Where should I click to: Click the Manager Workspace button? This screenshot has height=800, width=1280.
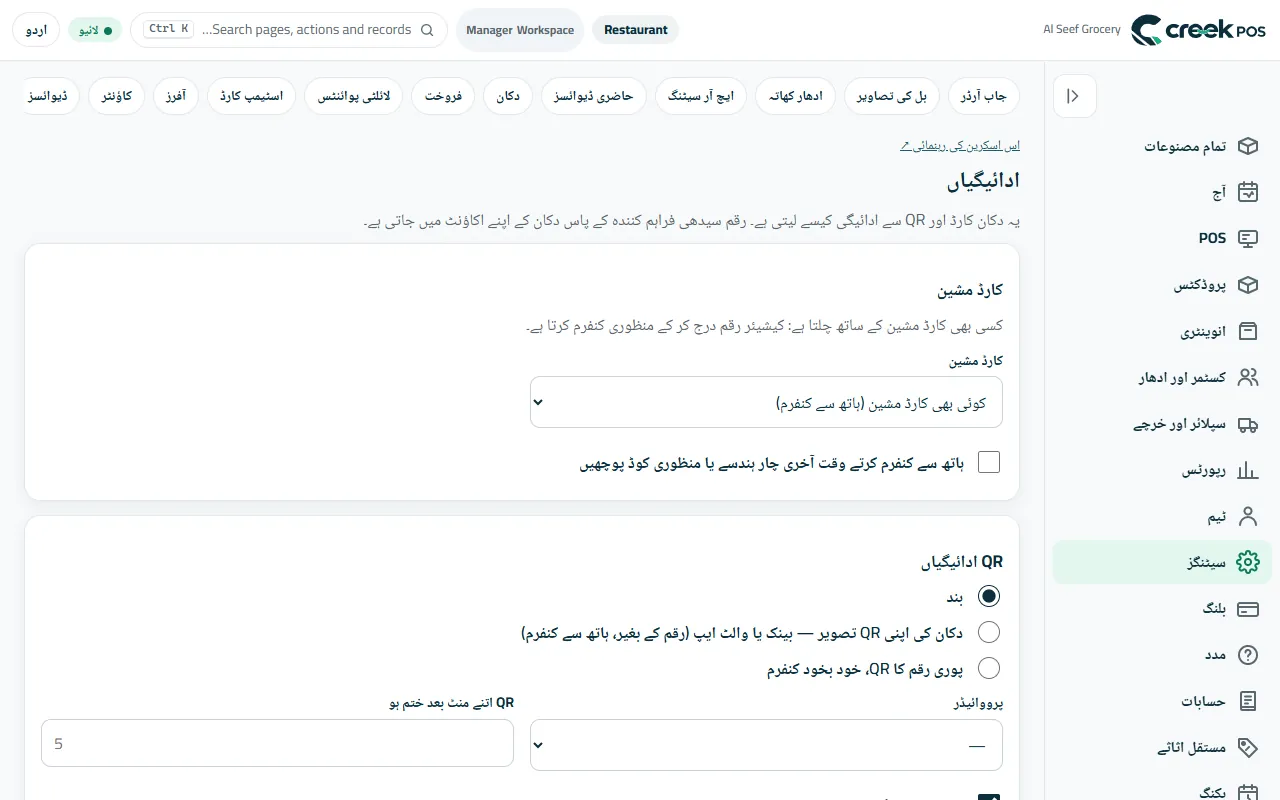(x=520, y=30)
